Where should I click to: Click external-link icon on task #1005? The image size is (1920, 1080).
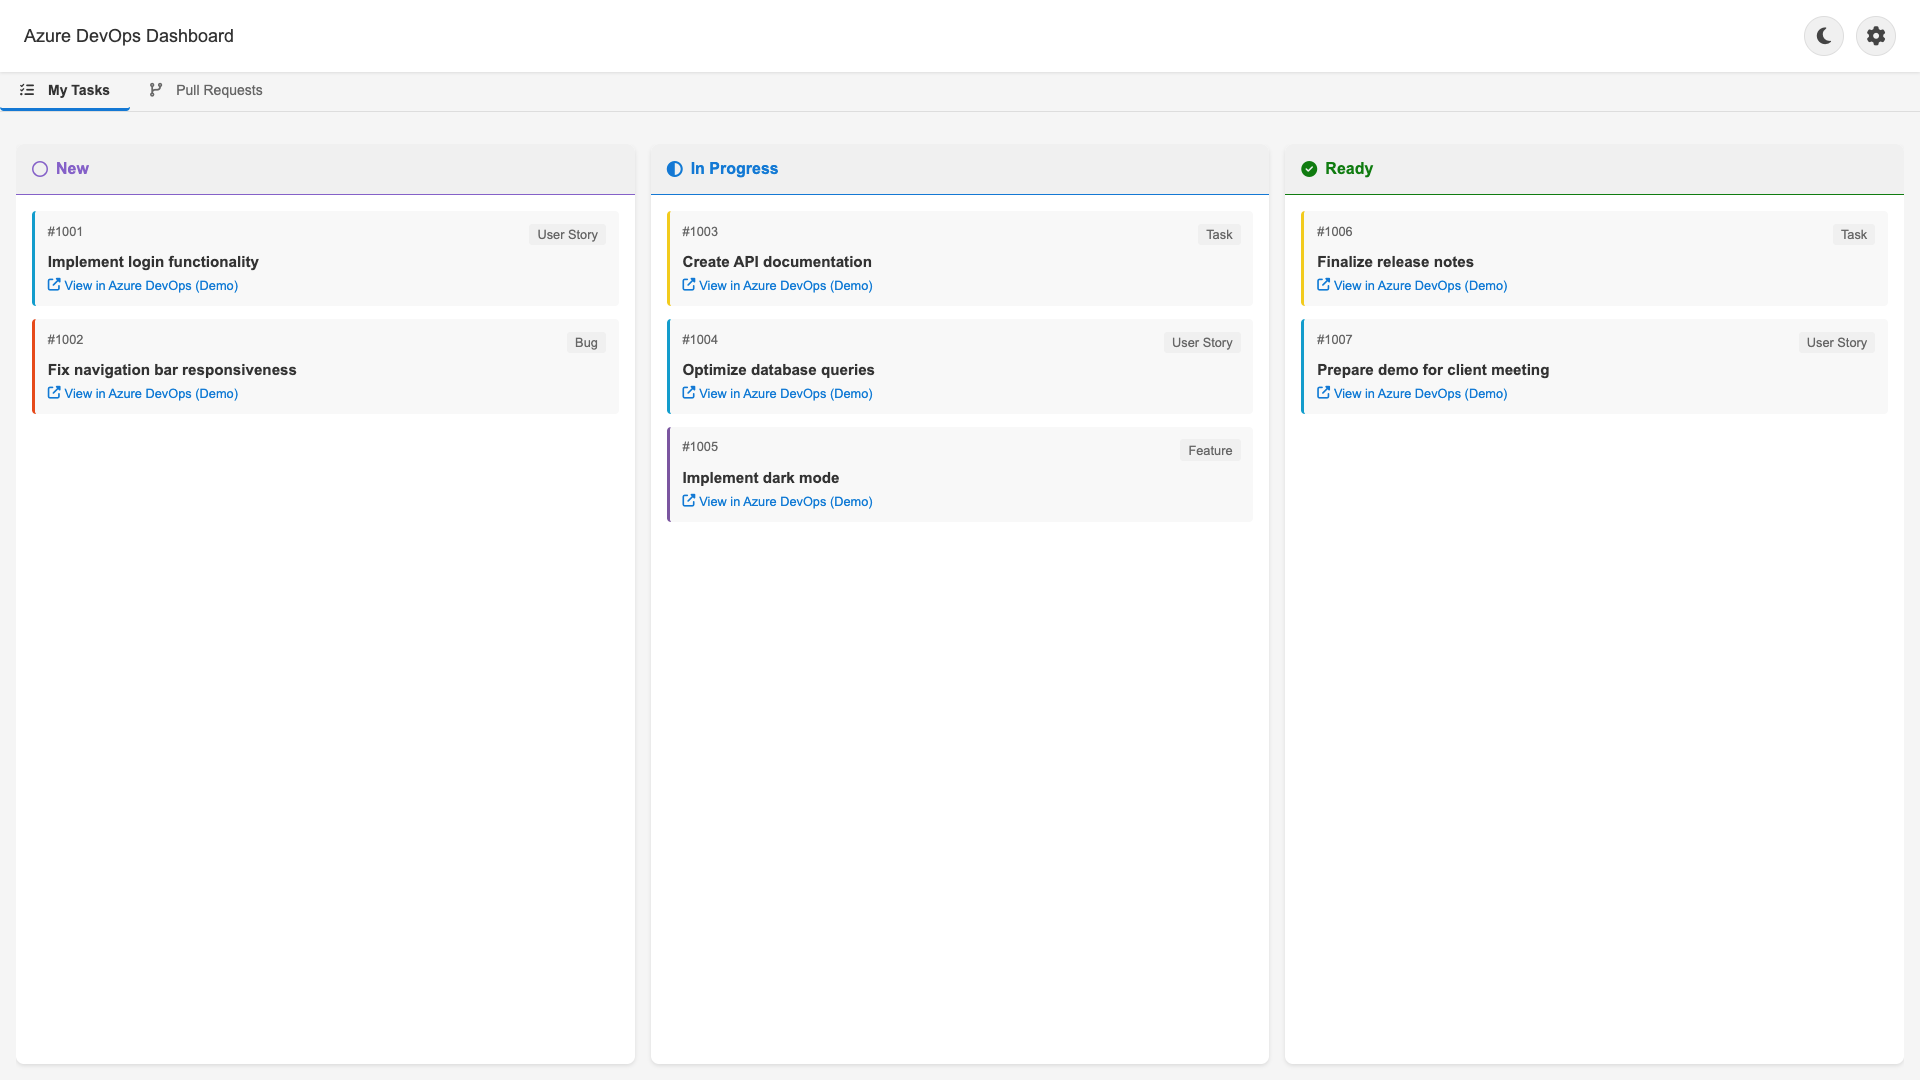[689, 501]
